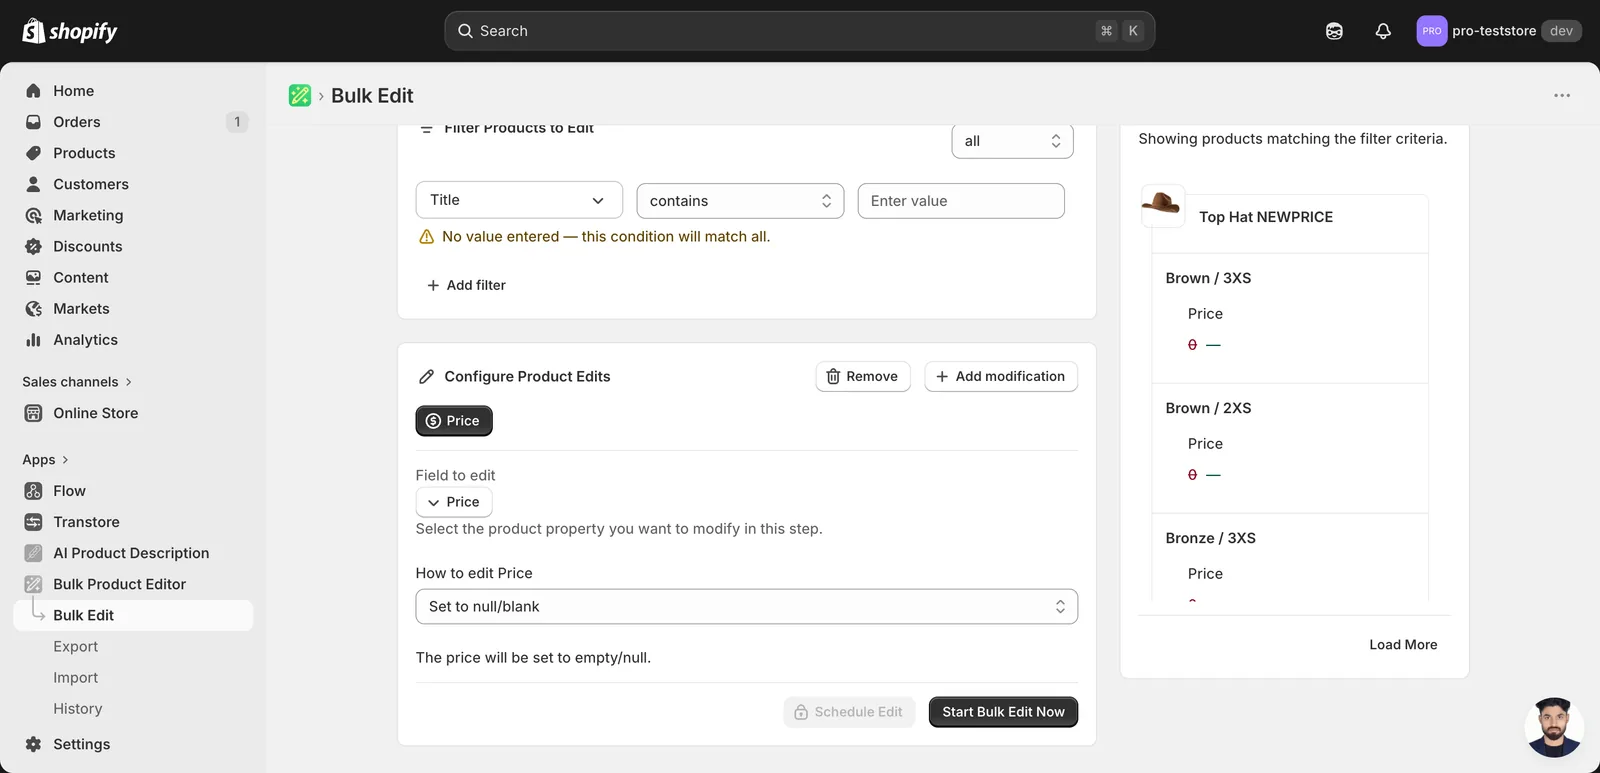Click Add filter
Viewport: 1600px width, 773px height.
click(x=466, y=285)
